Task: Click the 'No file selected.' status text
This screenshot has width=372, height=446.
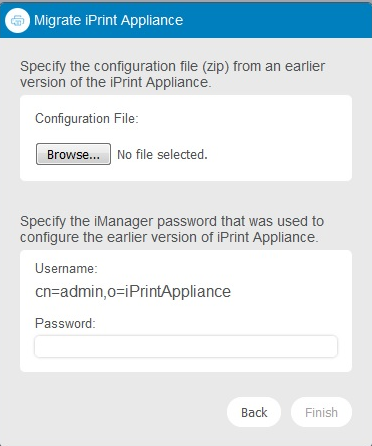Action: pos(162,155)
